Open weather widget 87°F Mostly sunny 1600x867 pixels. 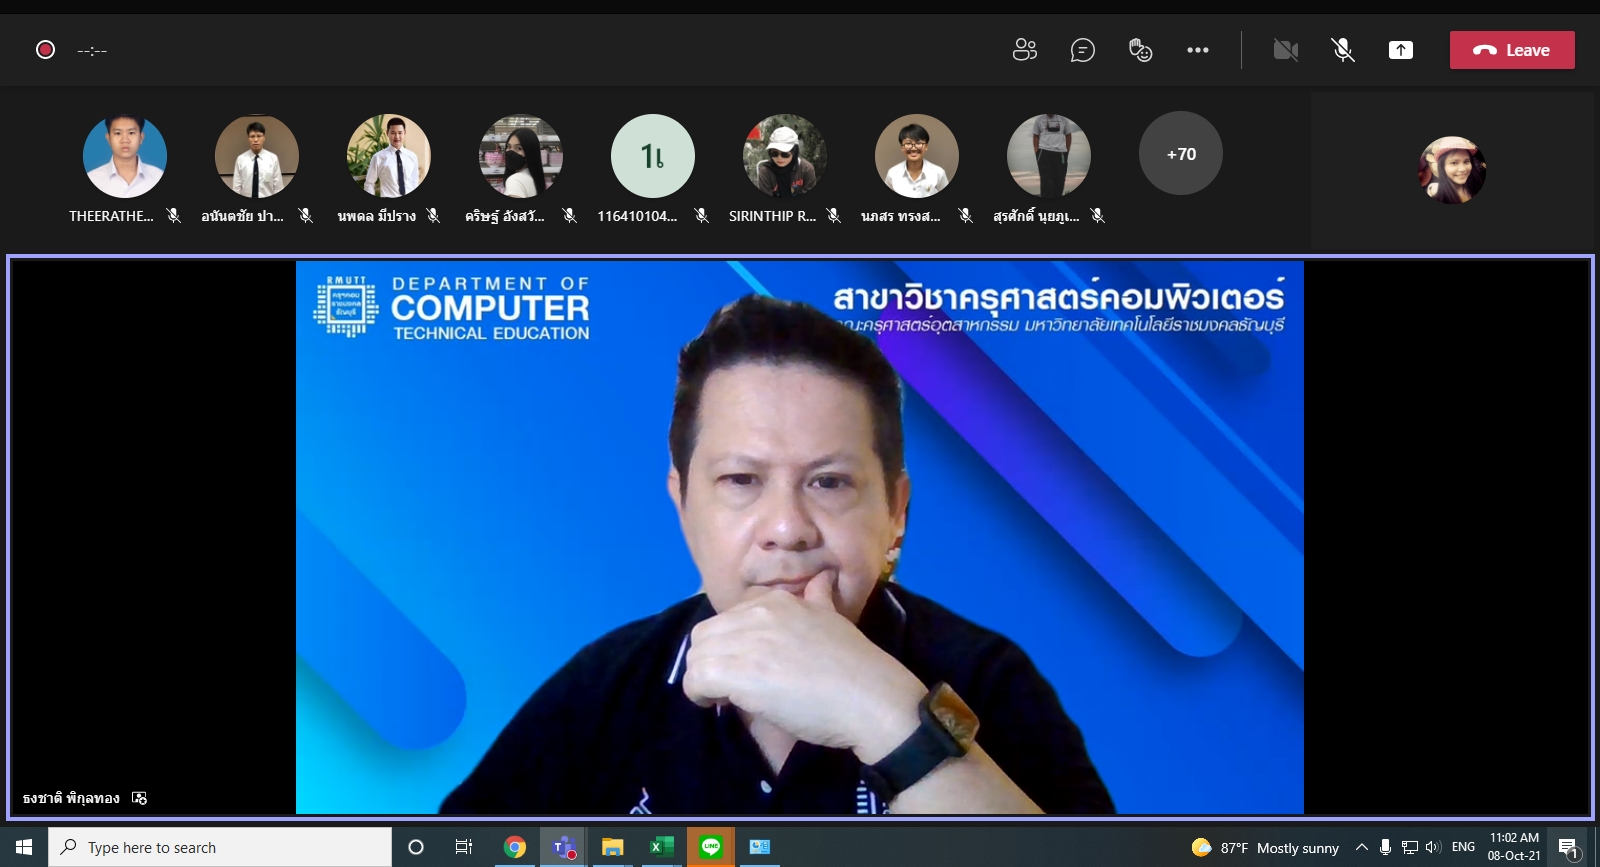(x=1266, y=848)
